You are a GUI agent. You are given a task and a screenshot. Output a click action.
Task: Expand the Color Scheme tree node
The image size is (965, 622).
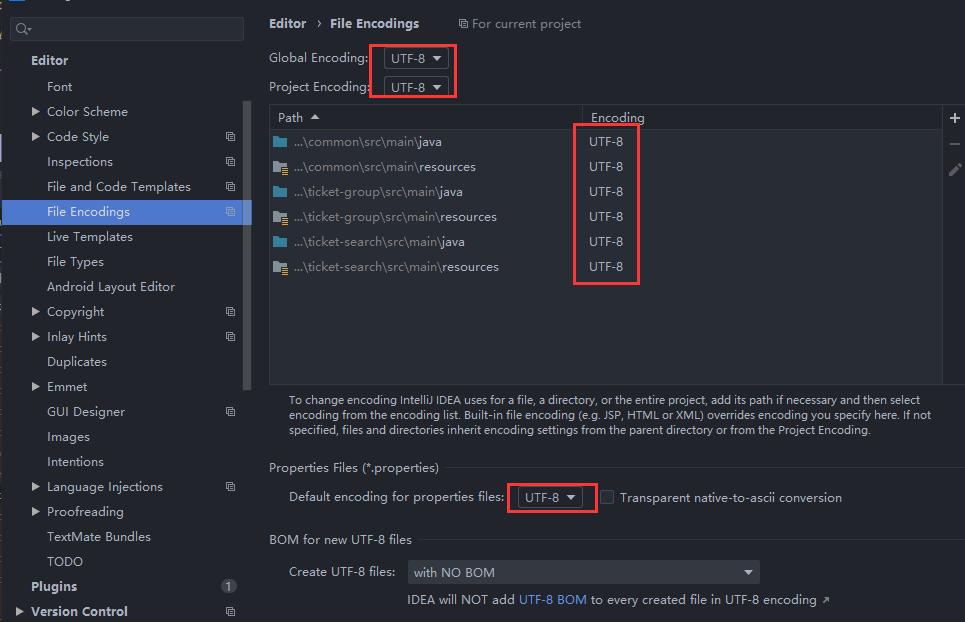pos(37,111)
